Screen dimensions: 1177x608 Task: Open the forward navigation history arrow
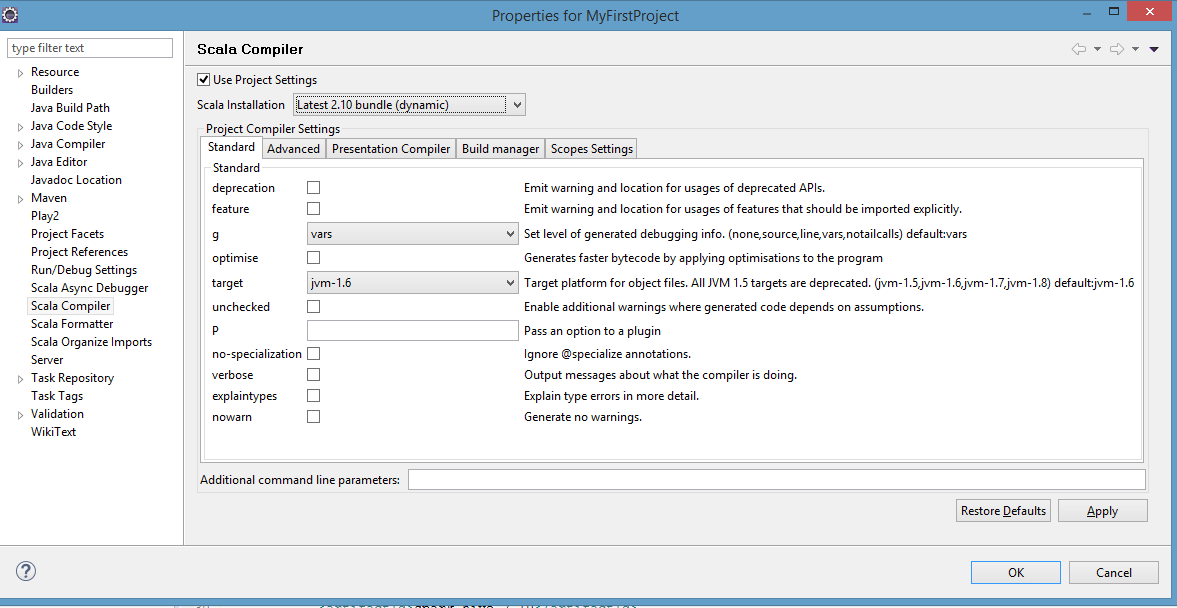pyautogui.click(x=1136, y=49)
